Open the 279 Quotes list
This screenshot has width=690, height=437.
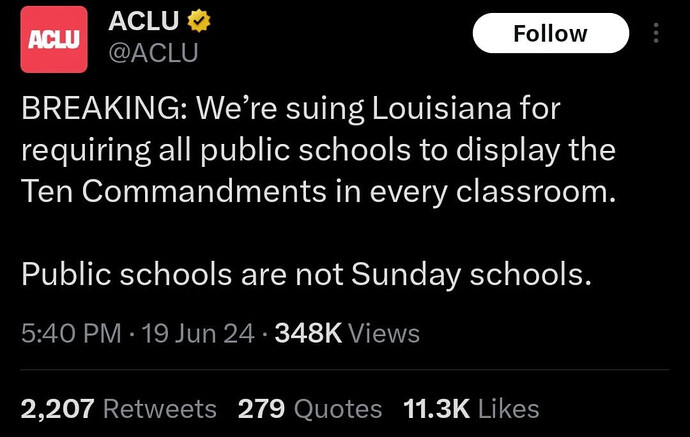310,408
